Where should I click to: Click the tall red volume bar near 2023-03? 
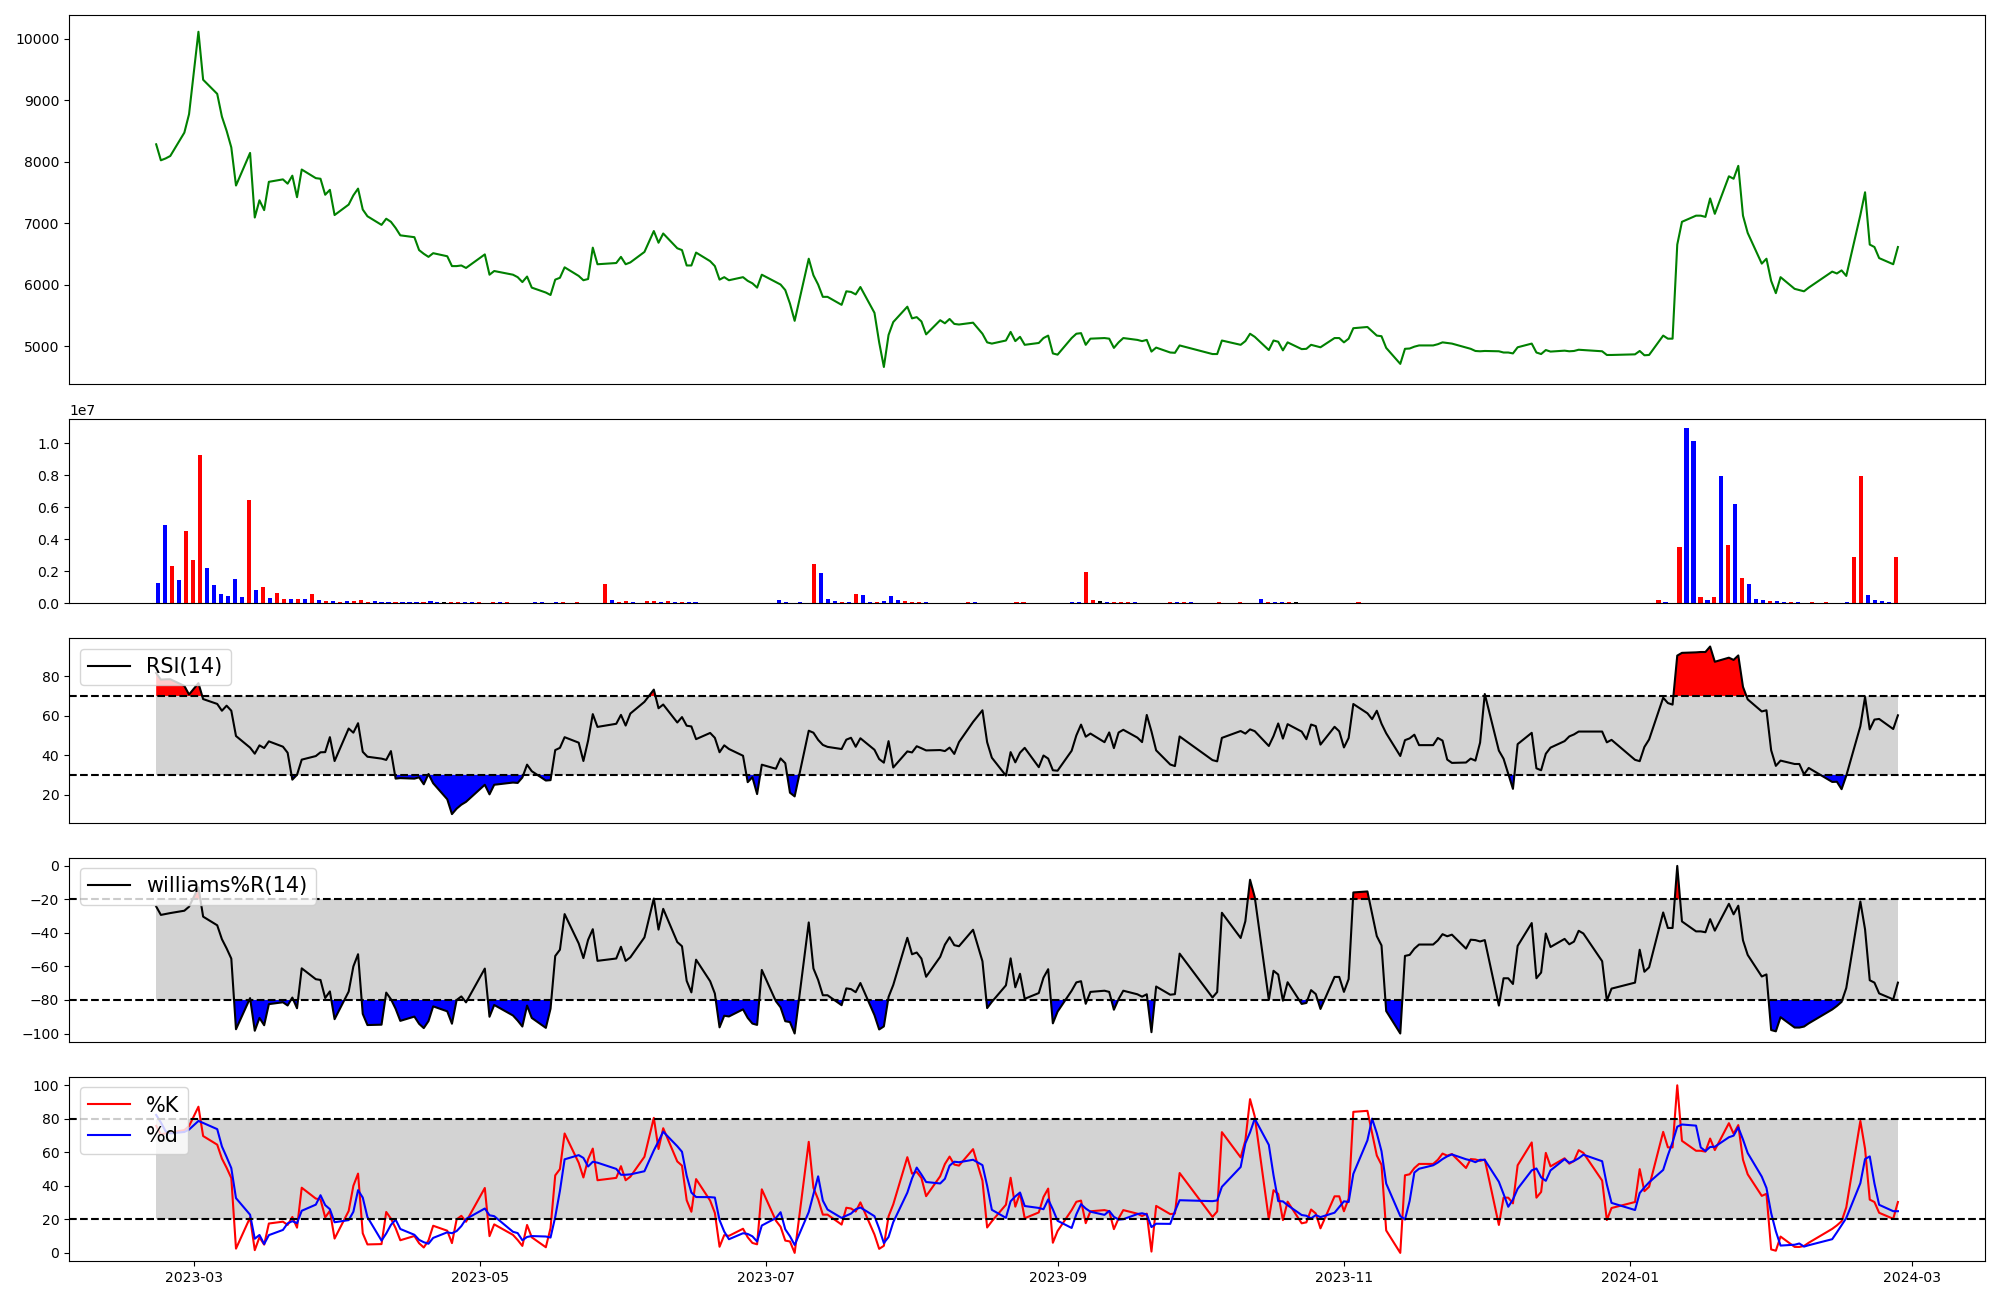[200, 528]
